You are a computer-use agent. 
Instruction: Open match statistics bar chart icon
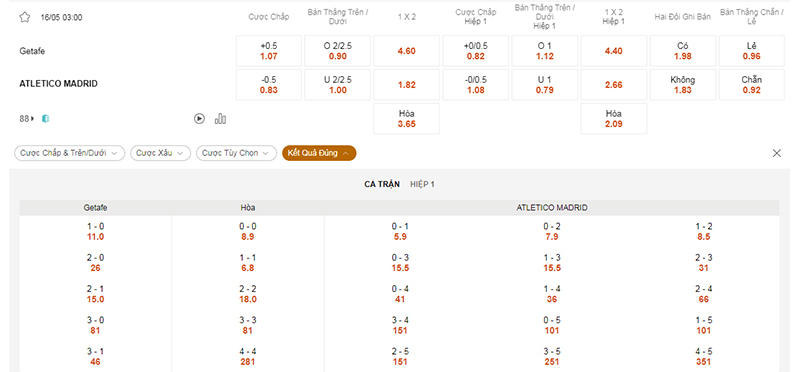pos(220,119)
